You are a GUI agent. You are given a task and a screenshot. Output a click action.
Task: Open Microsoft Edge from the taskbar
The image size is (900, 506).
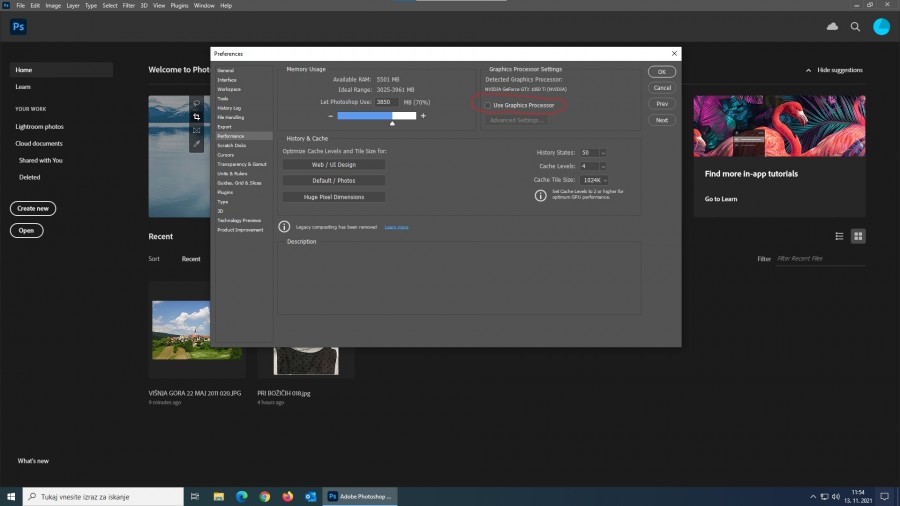tap(241, 496)
